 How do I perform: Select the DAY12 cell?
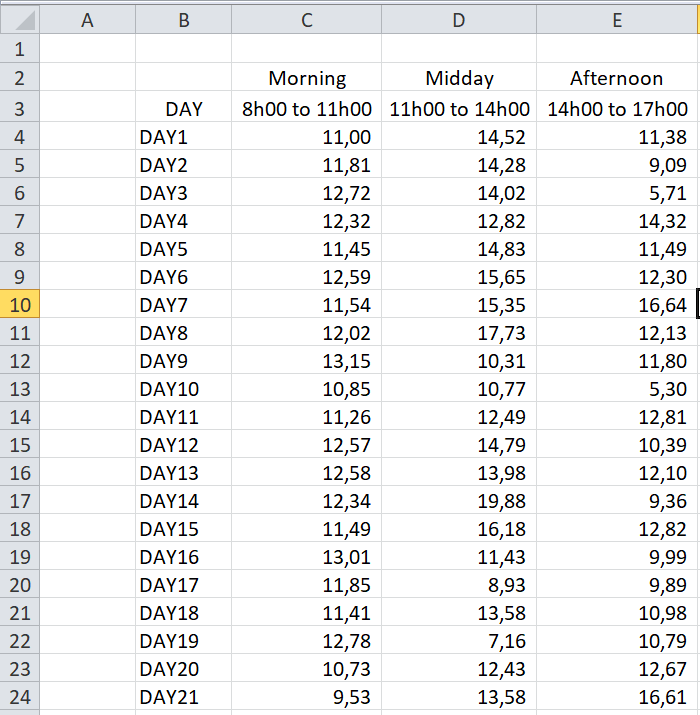point(183,445)
